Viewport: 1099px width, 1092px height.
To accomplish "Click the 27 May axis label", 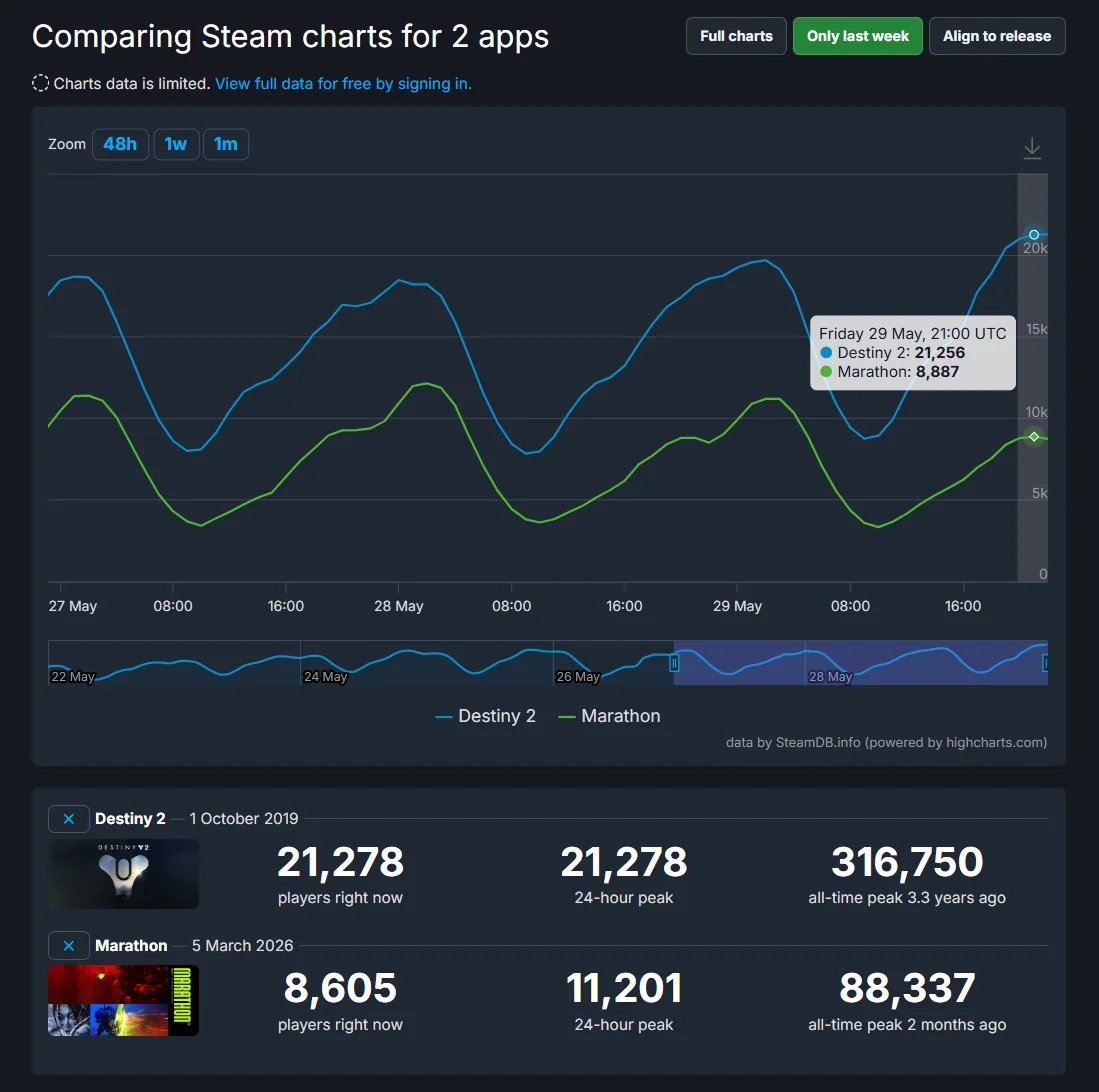I will click(x=73, y=606).
